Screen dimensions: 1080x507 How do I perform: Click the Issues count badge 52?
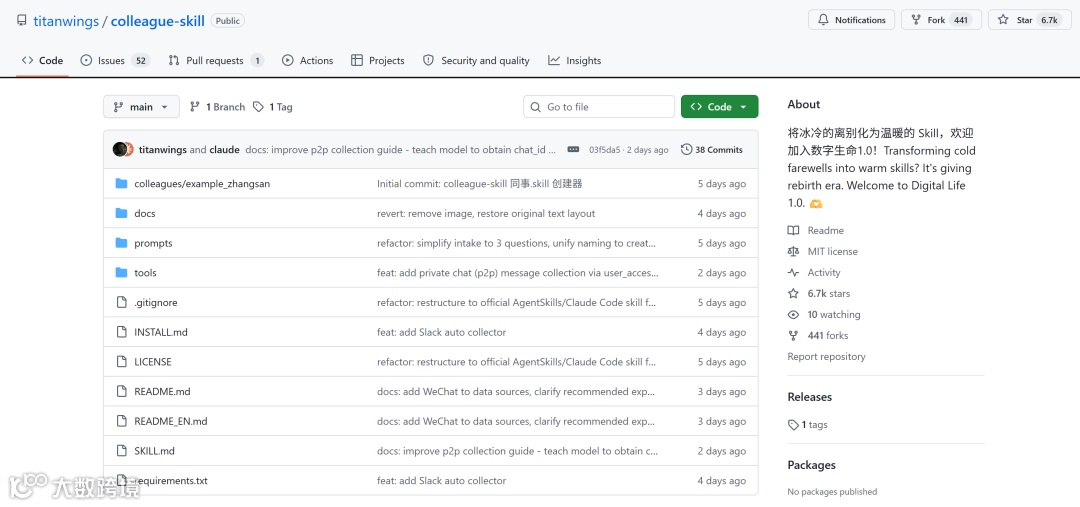click(141, 61)
